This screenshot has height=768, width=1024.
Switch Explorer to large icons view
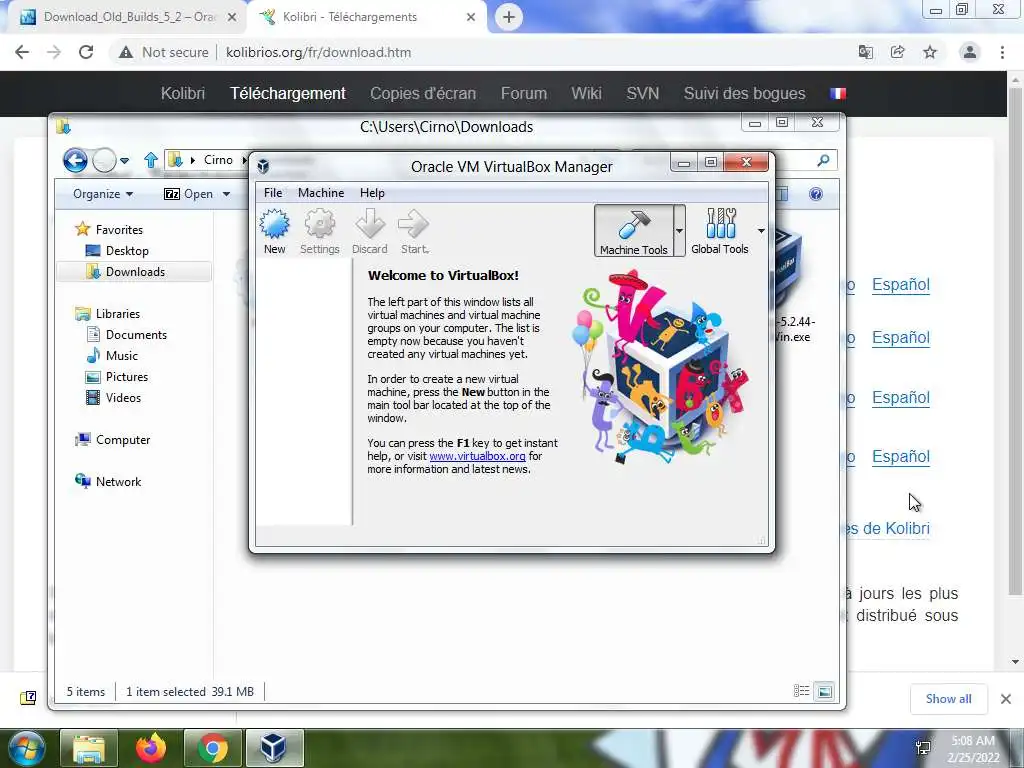pos(825,691)
